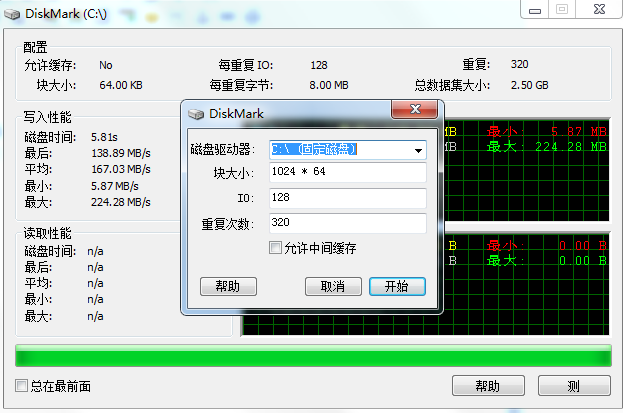
Task: Click the 64.00 KB block size value
Action: (x=121, y=85)
